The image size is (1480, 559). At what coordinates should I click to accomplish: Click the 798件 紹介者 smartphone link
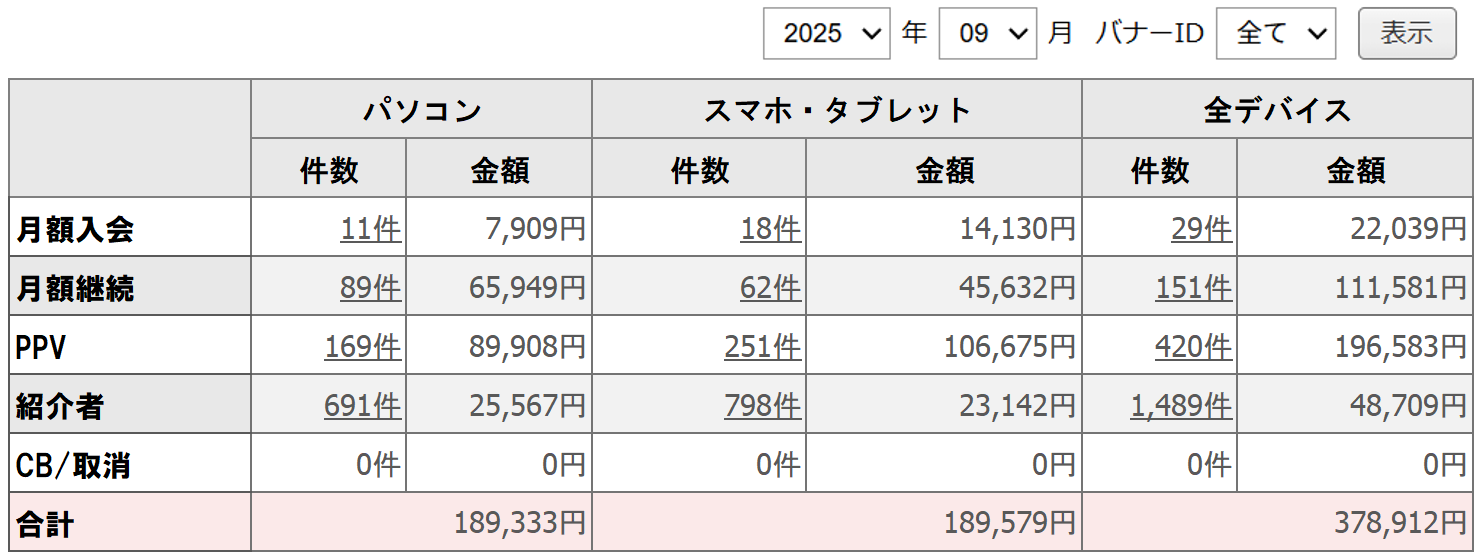point(762,406)
